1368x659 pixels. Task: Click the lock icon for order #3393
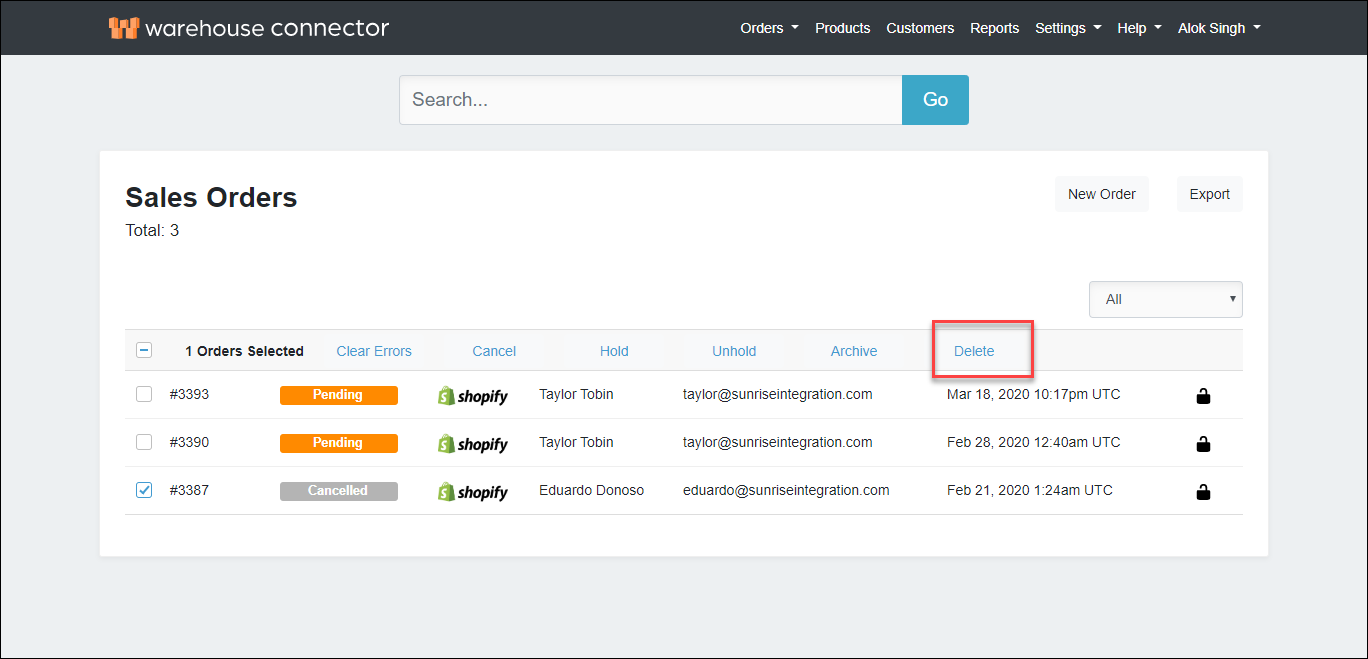tap(1203, 396)
